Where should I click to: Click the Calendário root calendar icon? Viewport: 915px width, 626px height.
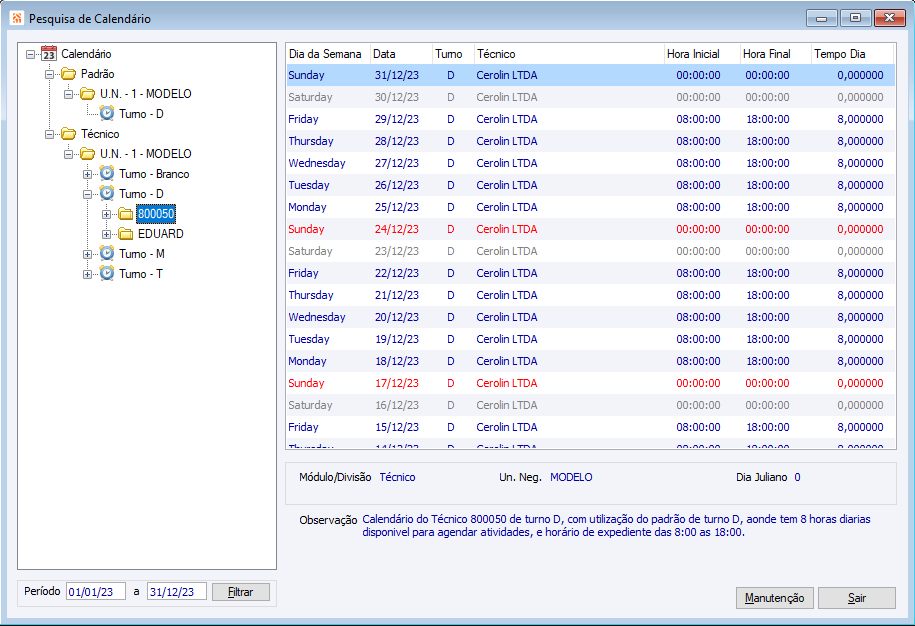point(49,54)
